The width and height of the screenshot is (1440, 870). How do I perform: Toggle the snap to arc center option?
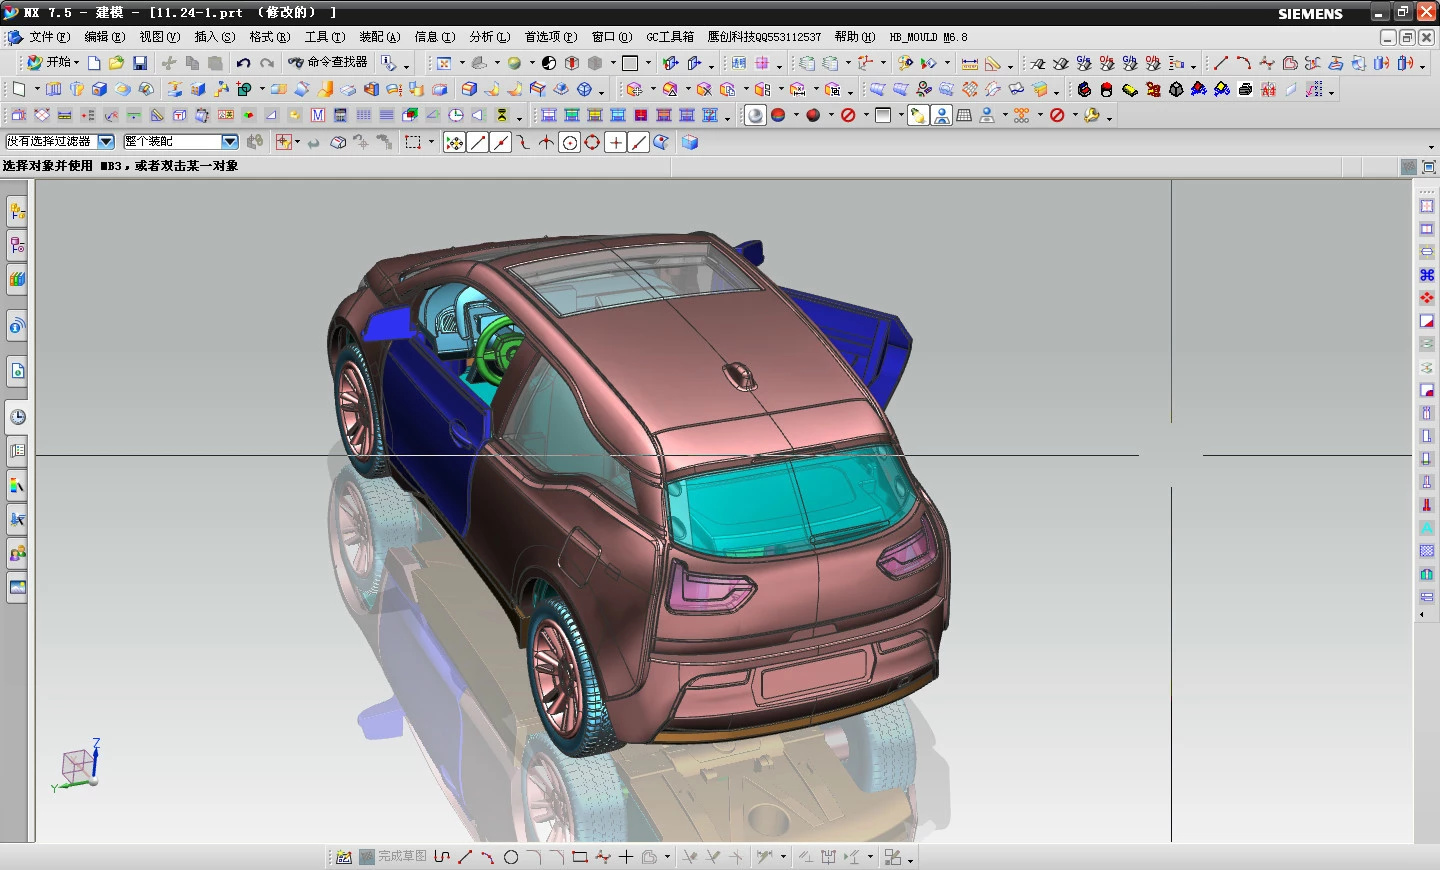(569, 142)
